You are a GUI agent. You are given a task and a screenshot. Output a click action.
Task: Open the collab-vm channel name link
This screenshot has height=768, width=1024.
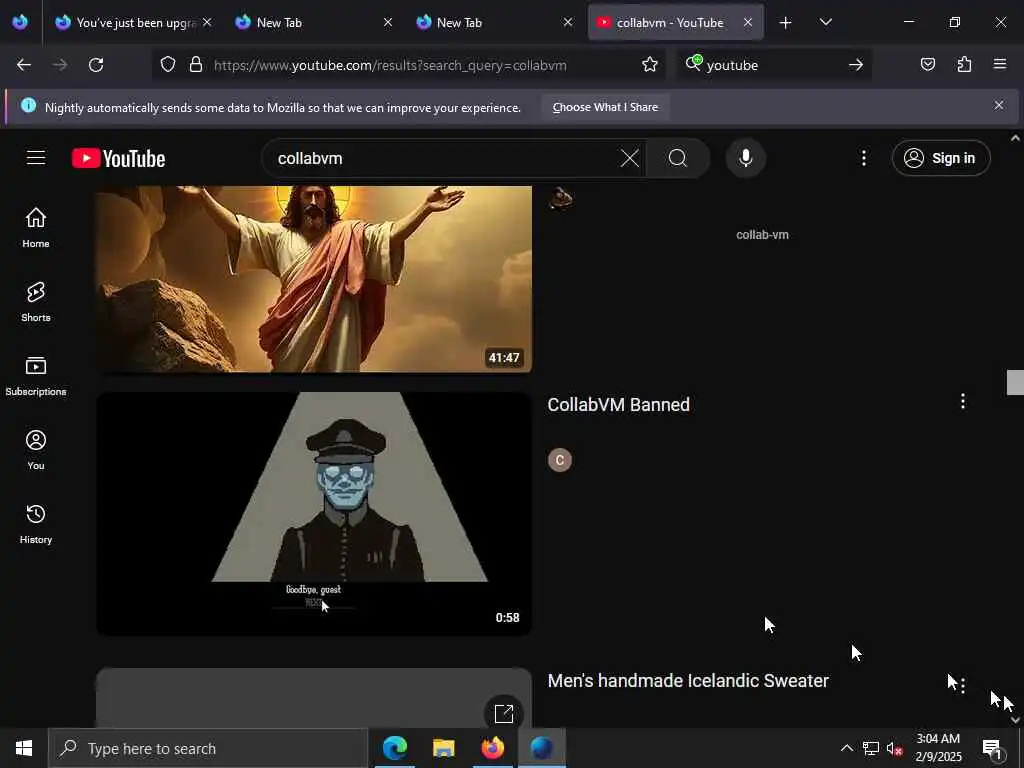pos(762,235)
